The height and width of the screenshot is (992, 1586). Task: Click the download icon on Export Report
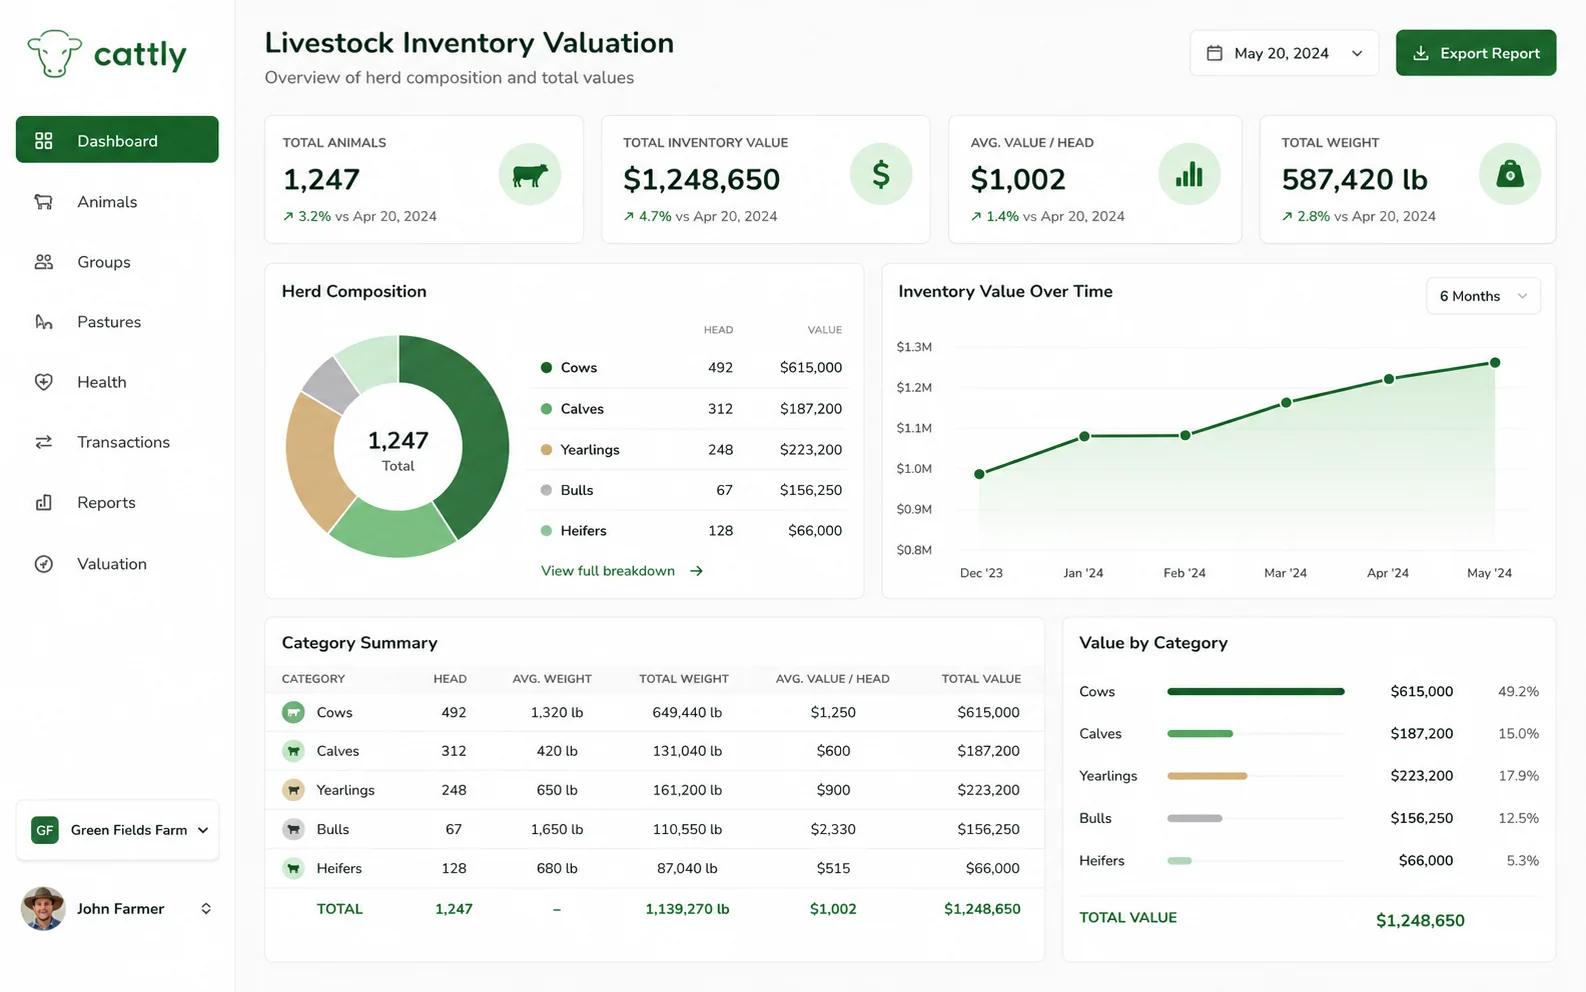point(1420,53)
